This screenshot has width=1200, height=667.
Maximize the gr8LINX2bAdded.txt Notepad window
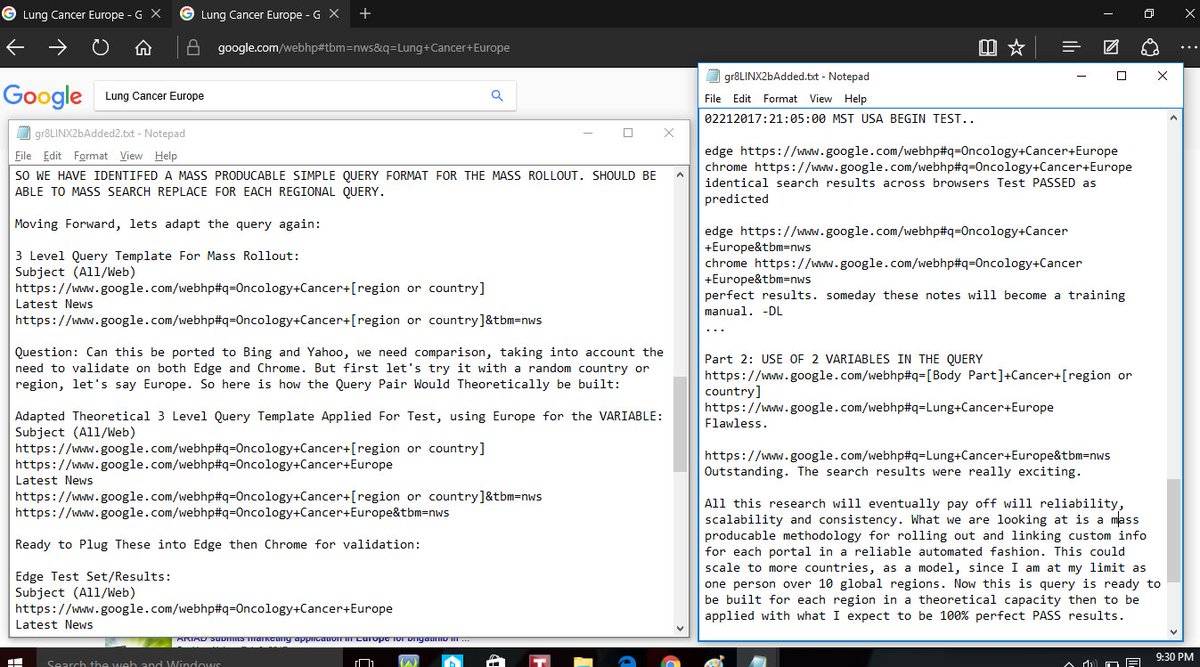(1121, 76)
